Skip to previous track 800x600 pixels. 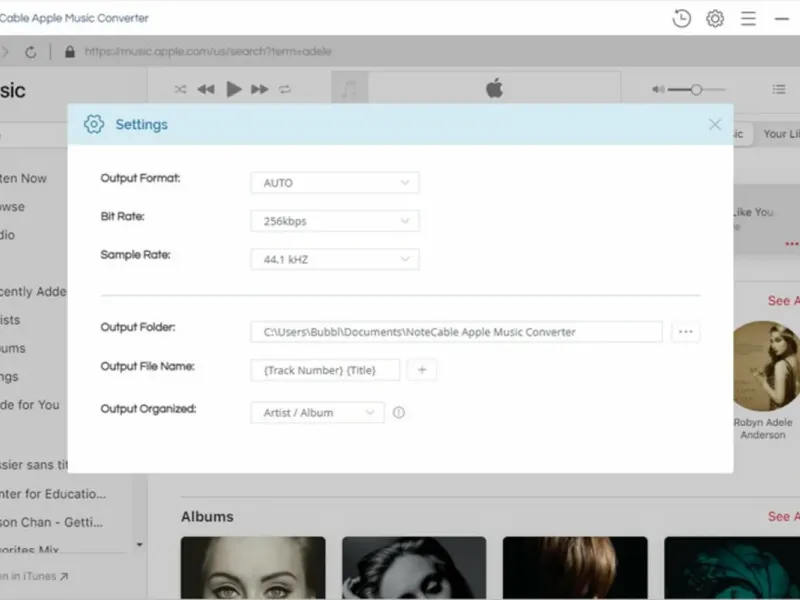pos(206,89)
